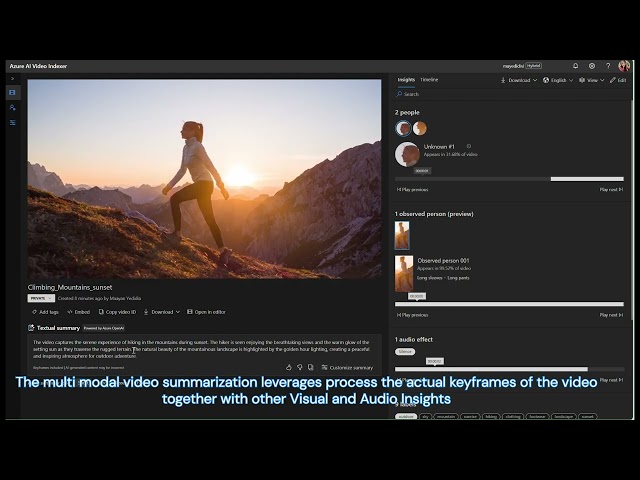Open the media files library sidebar icon

point(13,93)
